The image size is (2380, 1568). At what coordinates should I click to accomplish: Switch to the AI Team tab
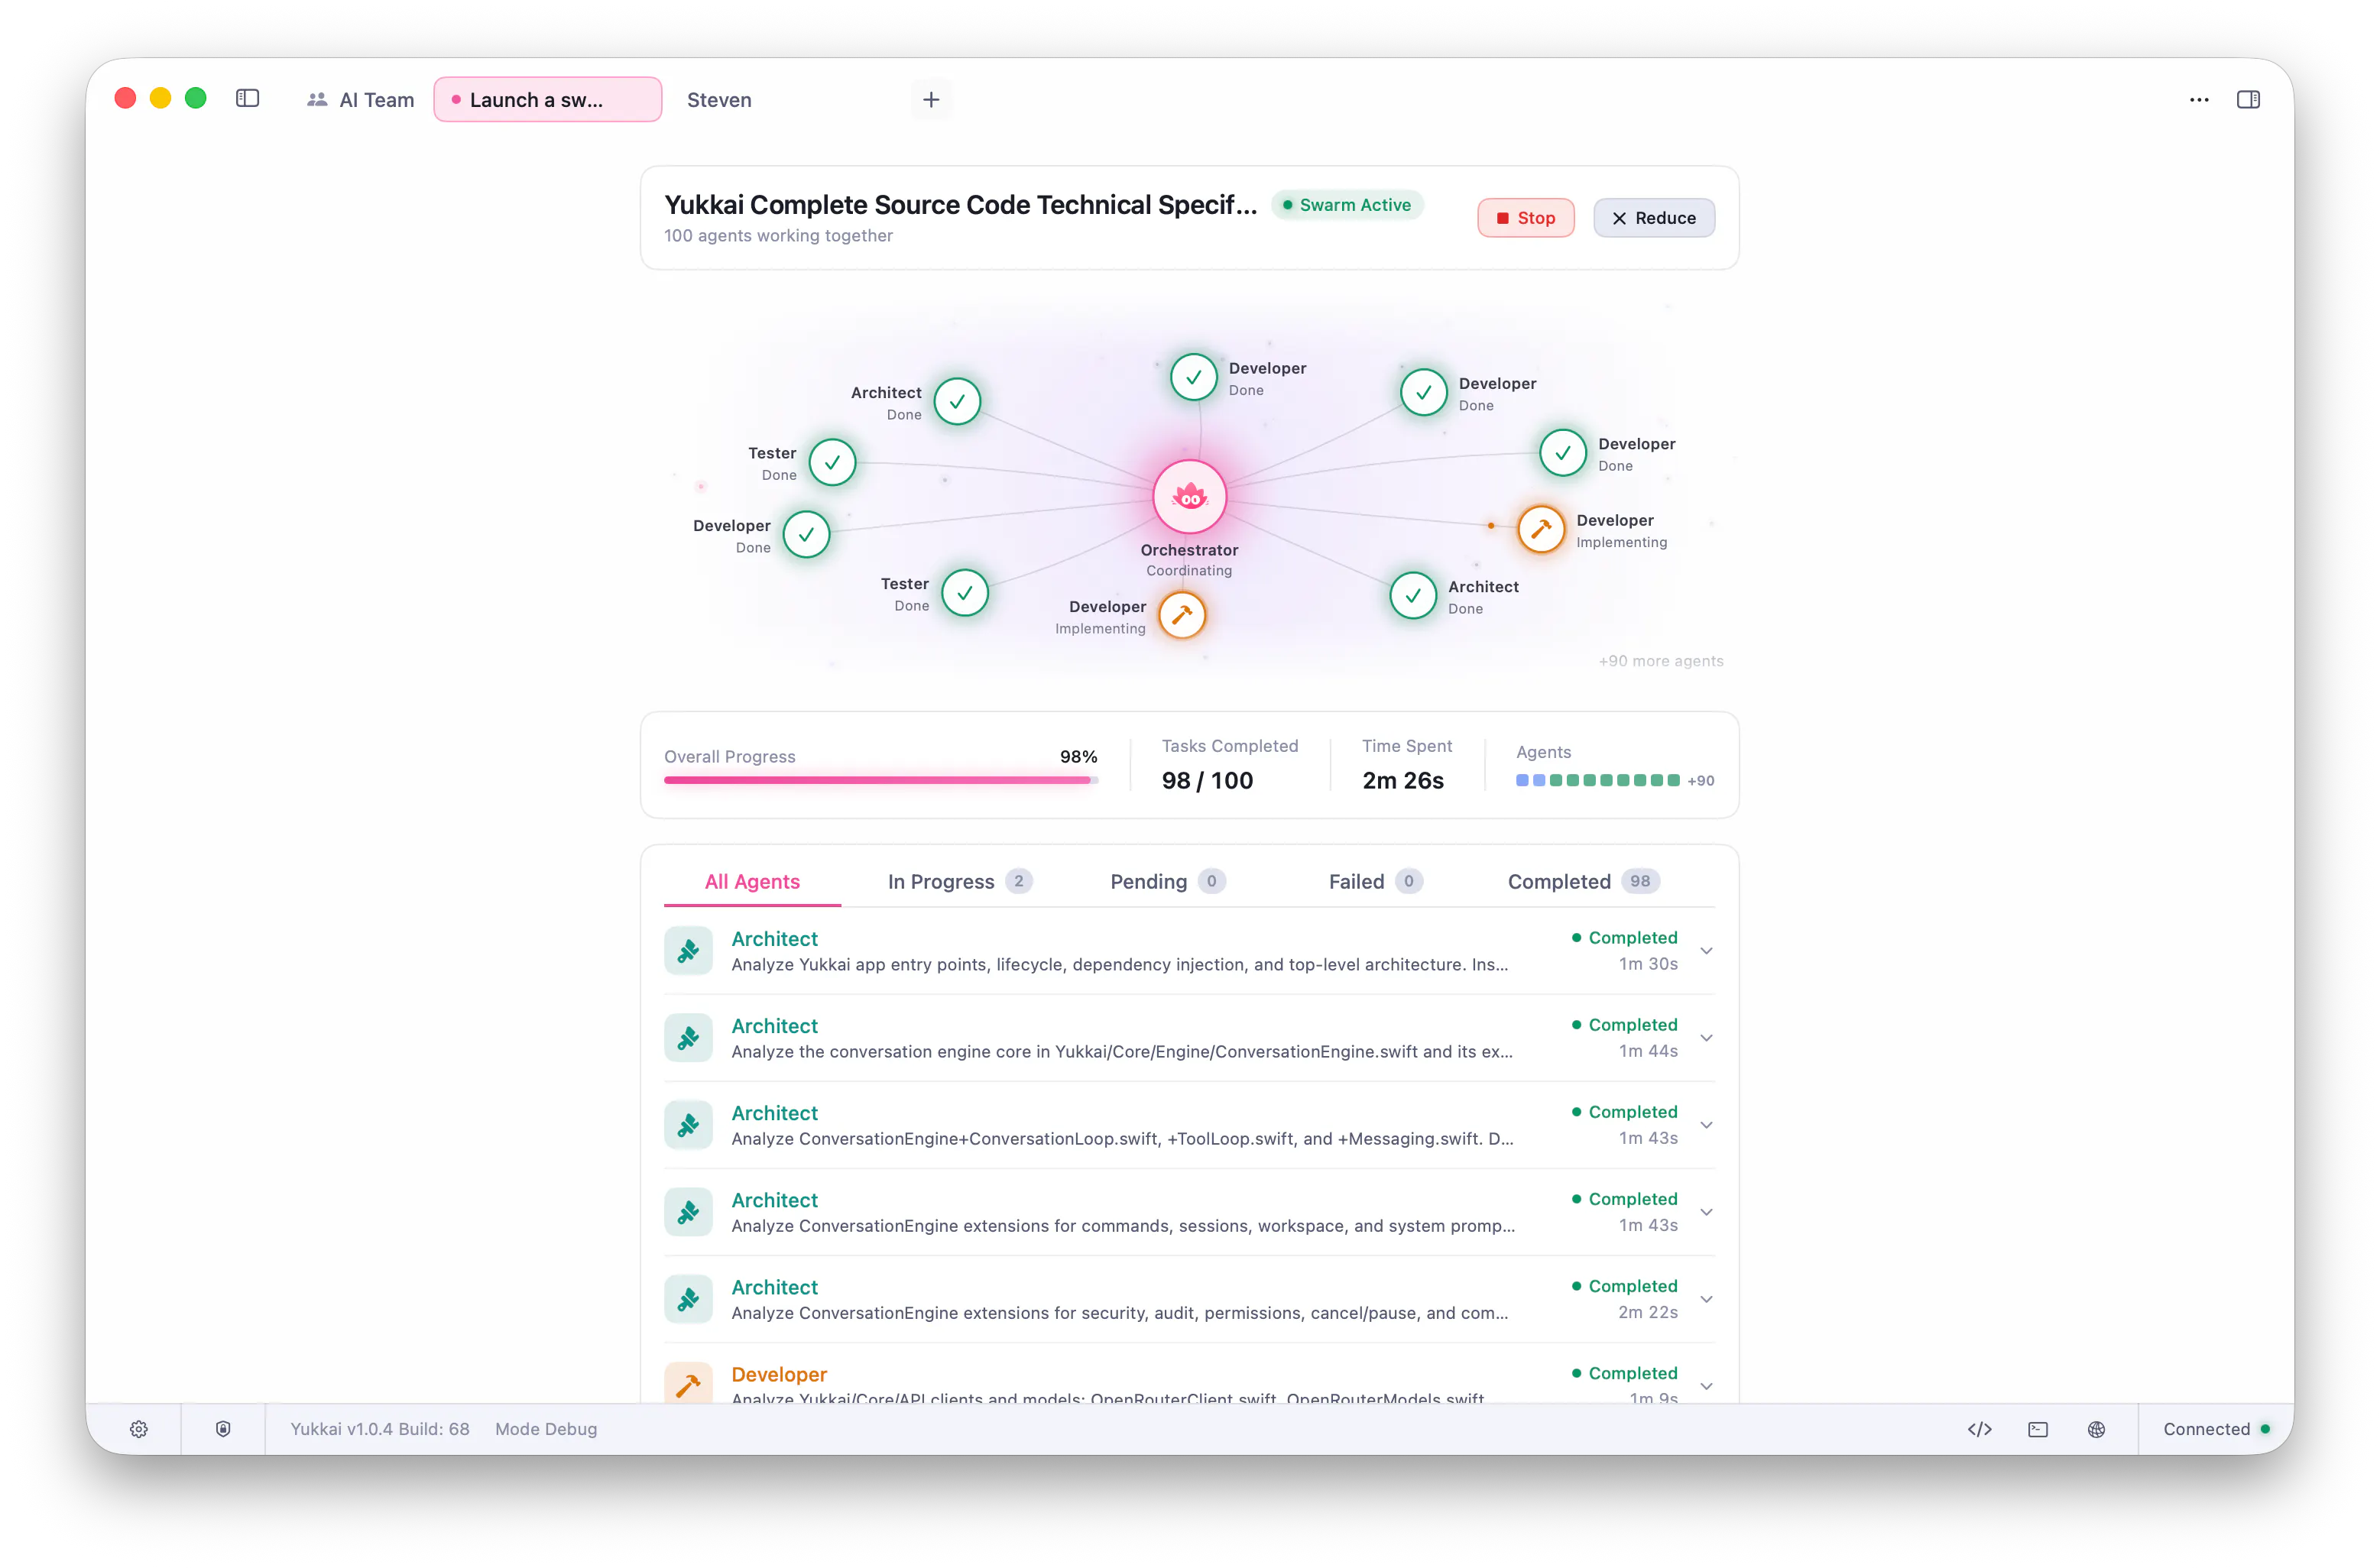coord(360,99)
